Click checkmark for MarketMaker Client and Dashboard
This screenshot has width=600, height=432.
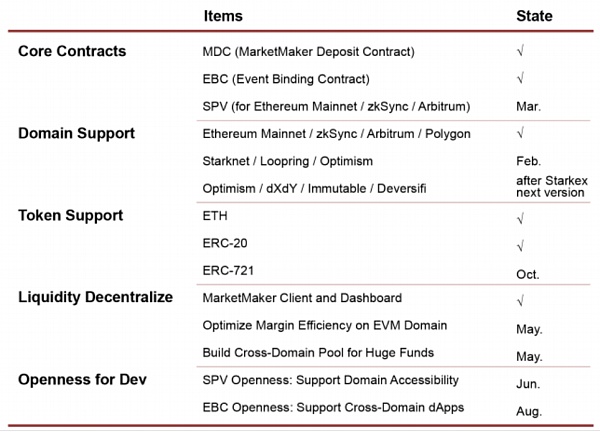coord(520,300)
